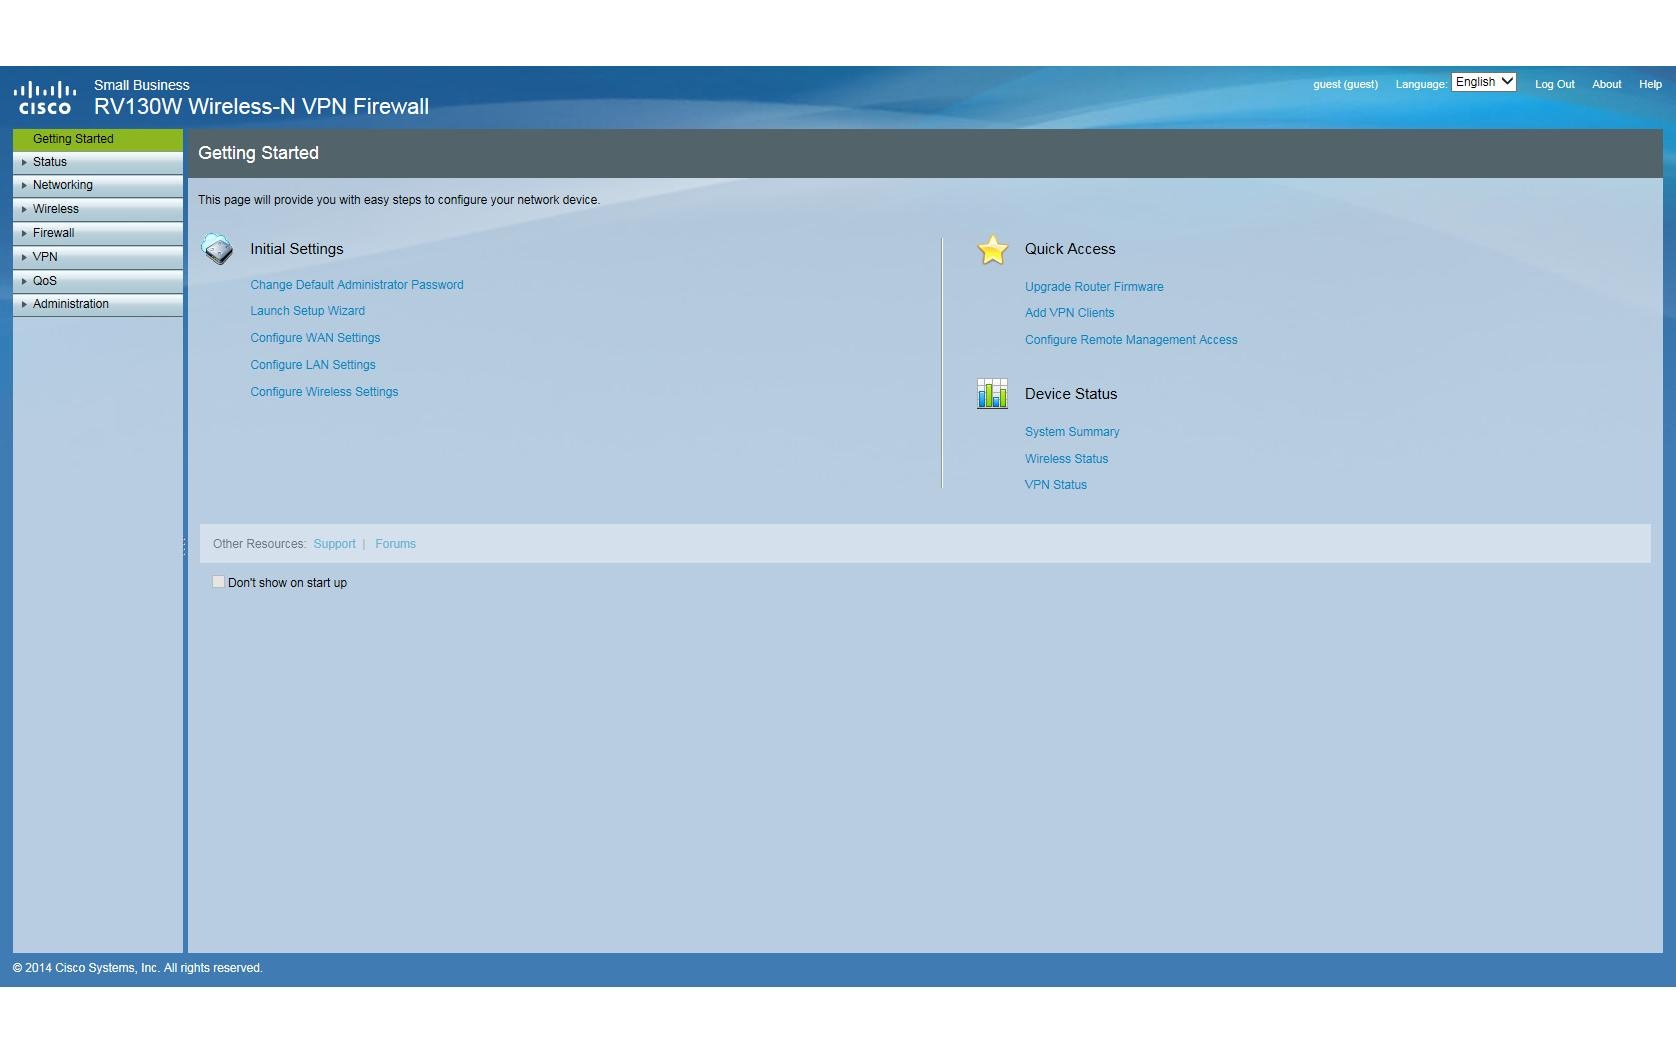Viewport: 1676px width, 1054px height.
Task: Expand the VPN menu arrow
Action: point(24,257)
